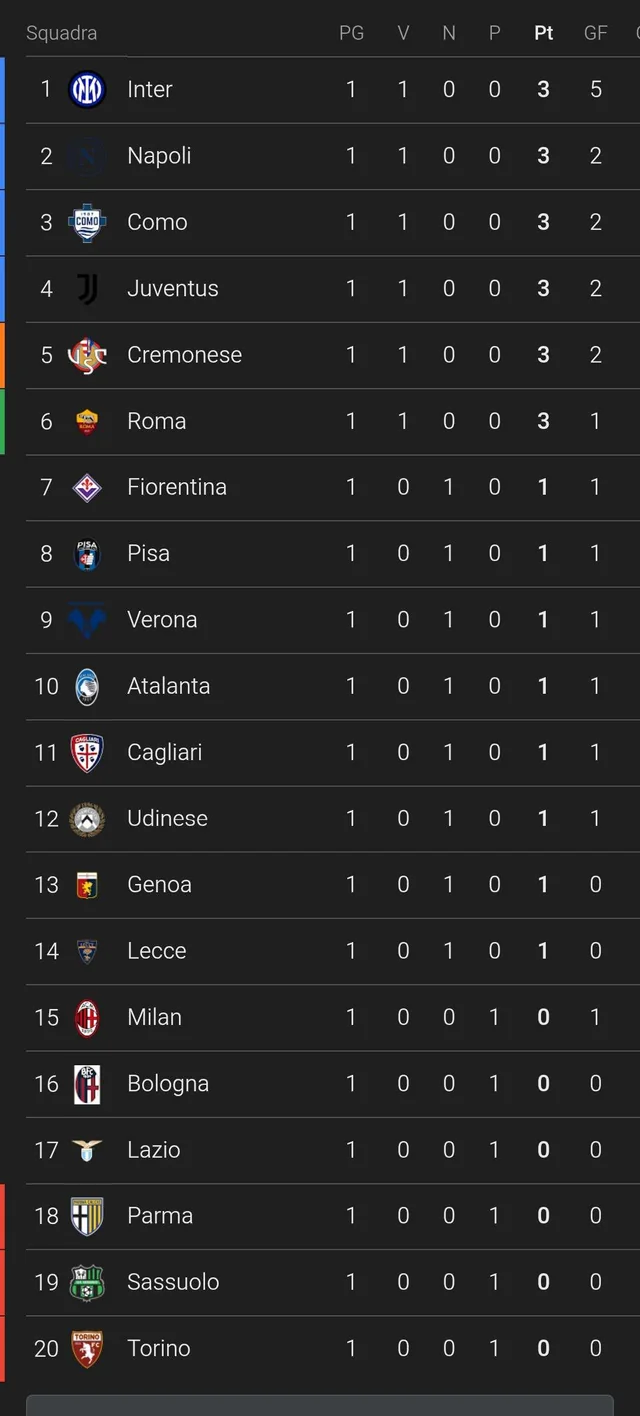The image size is (640, 1416).
Task: Click the Milan club crest
Action: (87, 1017)
